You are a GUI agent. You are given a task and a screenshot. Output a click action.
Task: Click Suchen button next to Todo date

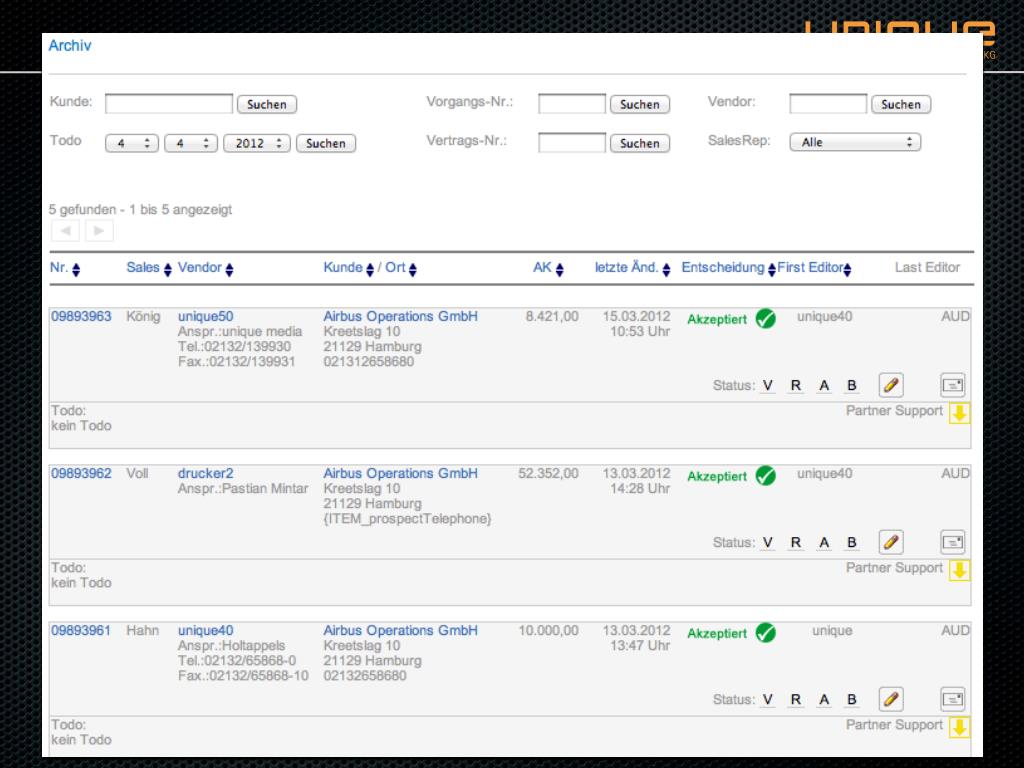(326, 143)
